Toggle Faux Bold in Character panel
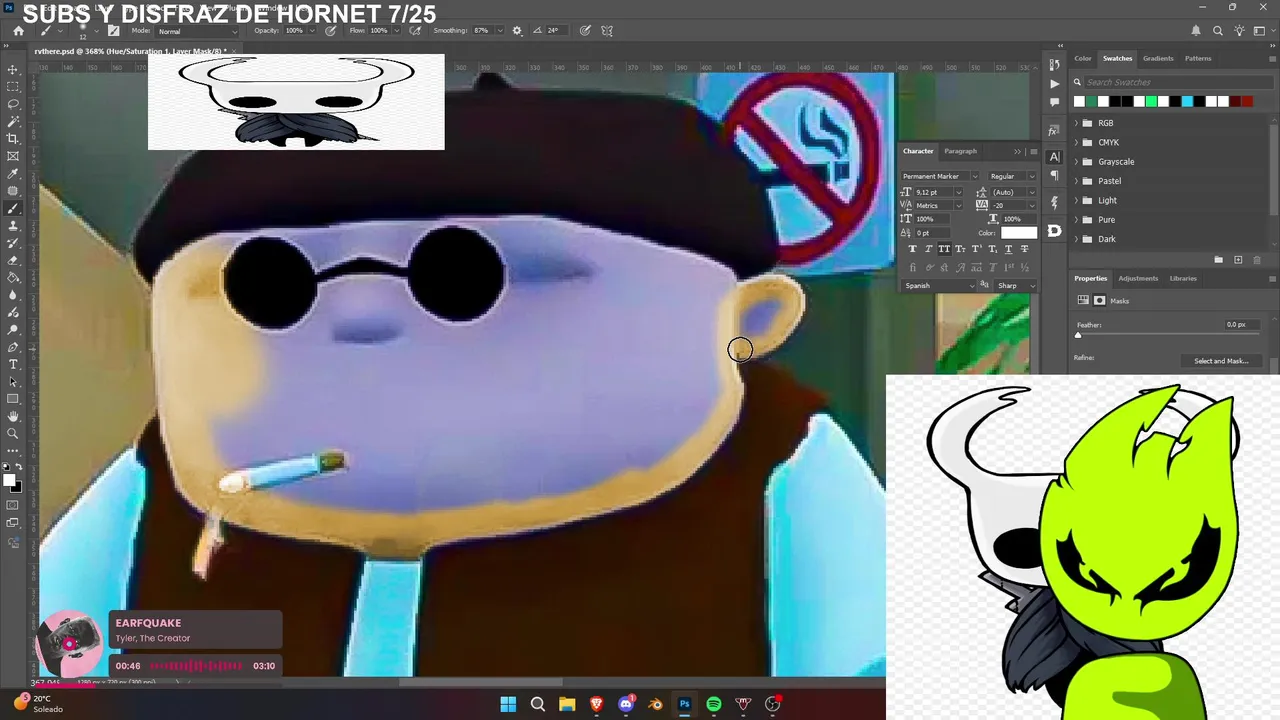Viewport: 1280px width, 720px height. (x=912, y=249)
